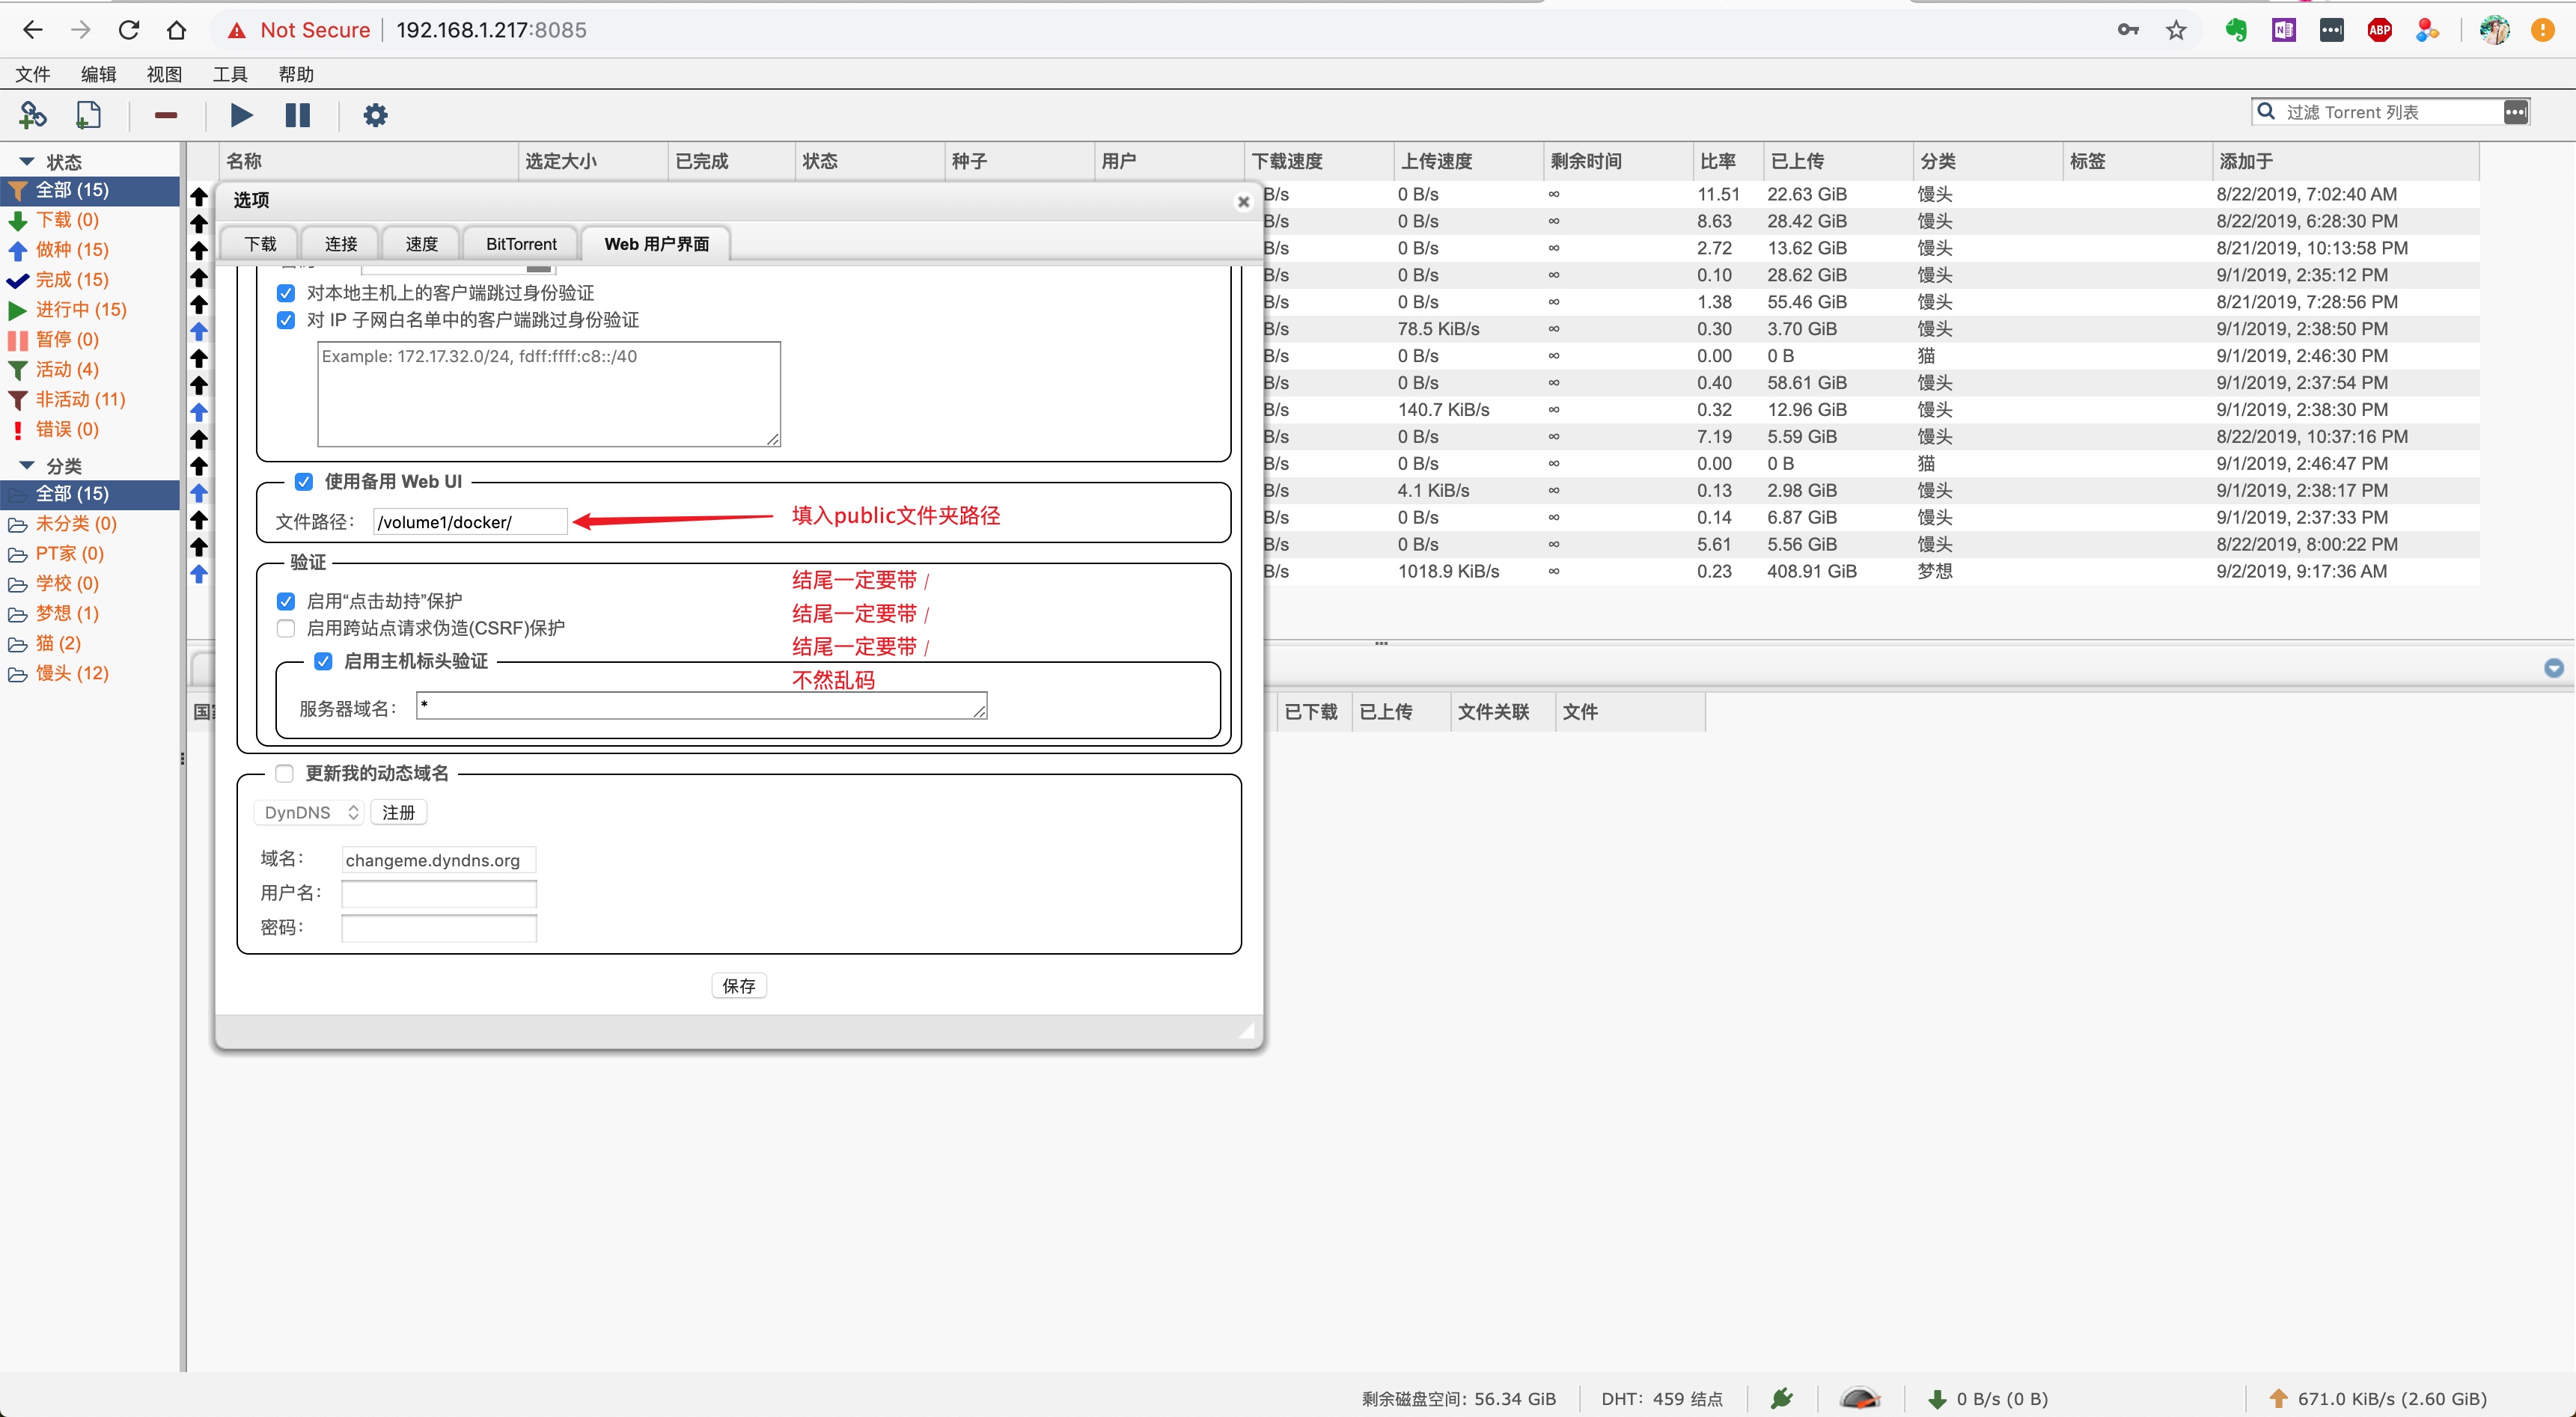Click the bookmark star in the browser toolbar
This screenshot has width=2576, height=1417.
(x=2176, y=30)
